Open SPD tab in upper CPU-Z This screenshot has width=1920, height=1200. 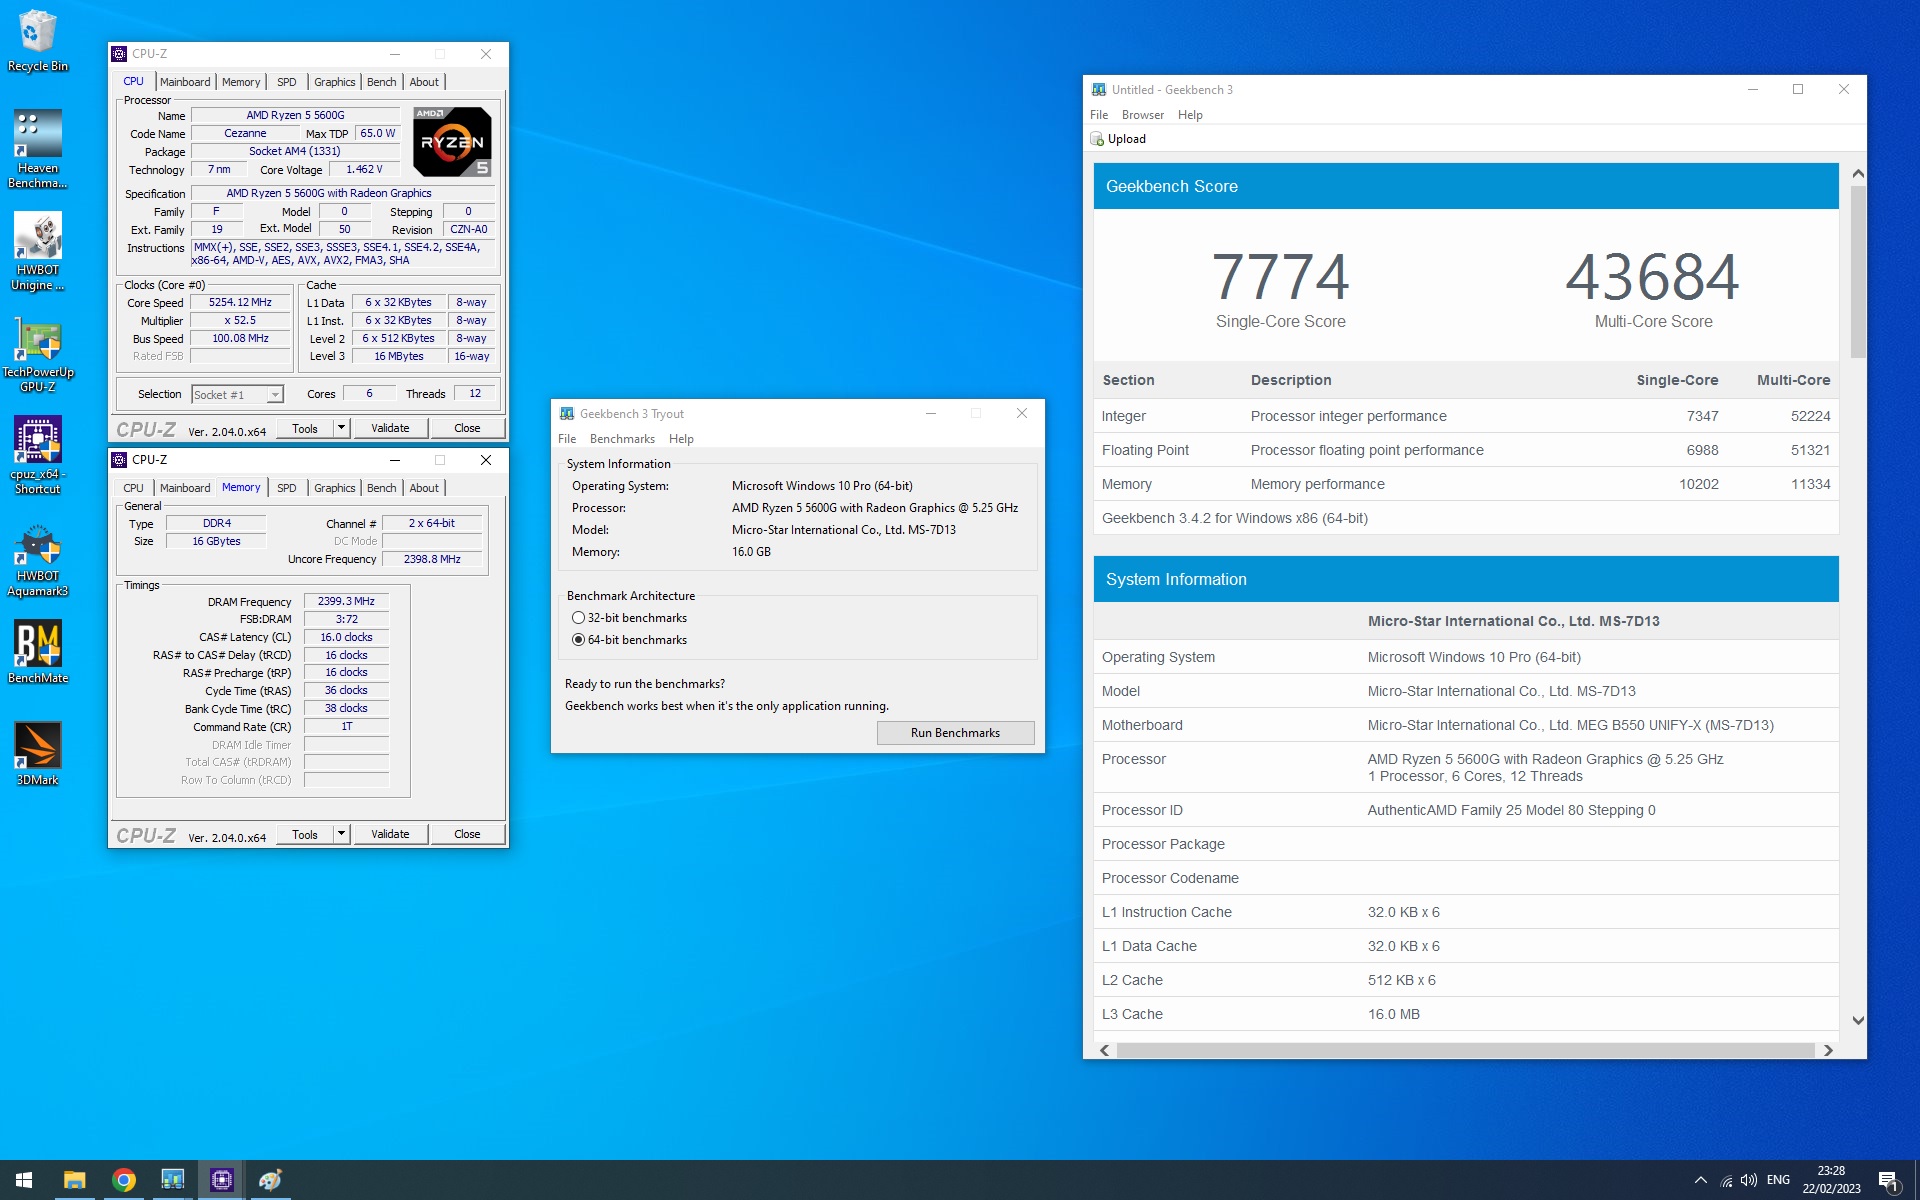[287, 82]
